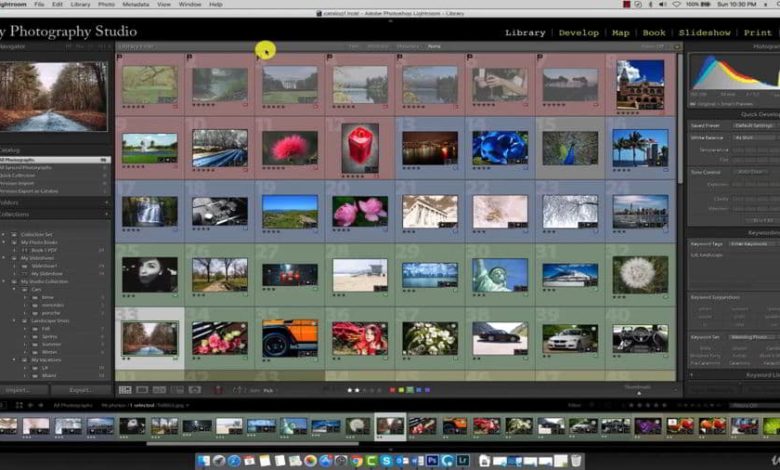This screenshot has width=780, height=470.
Task: Collapse the My Vacations collection set
Action: point(14,360)
